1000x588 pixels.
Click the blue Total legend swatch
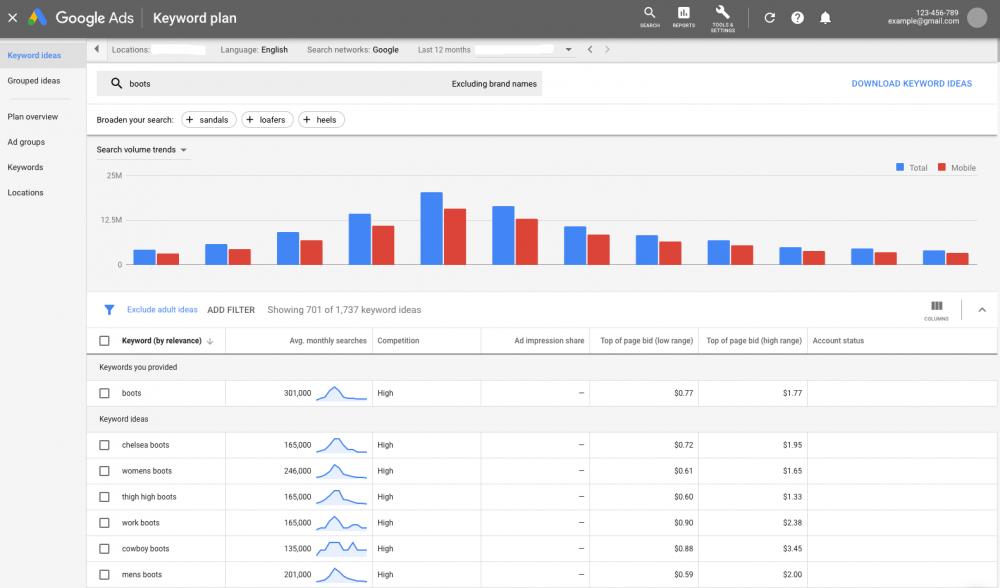click(x=900, y=167)
